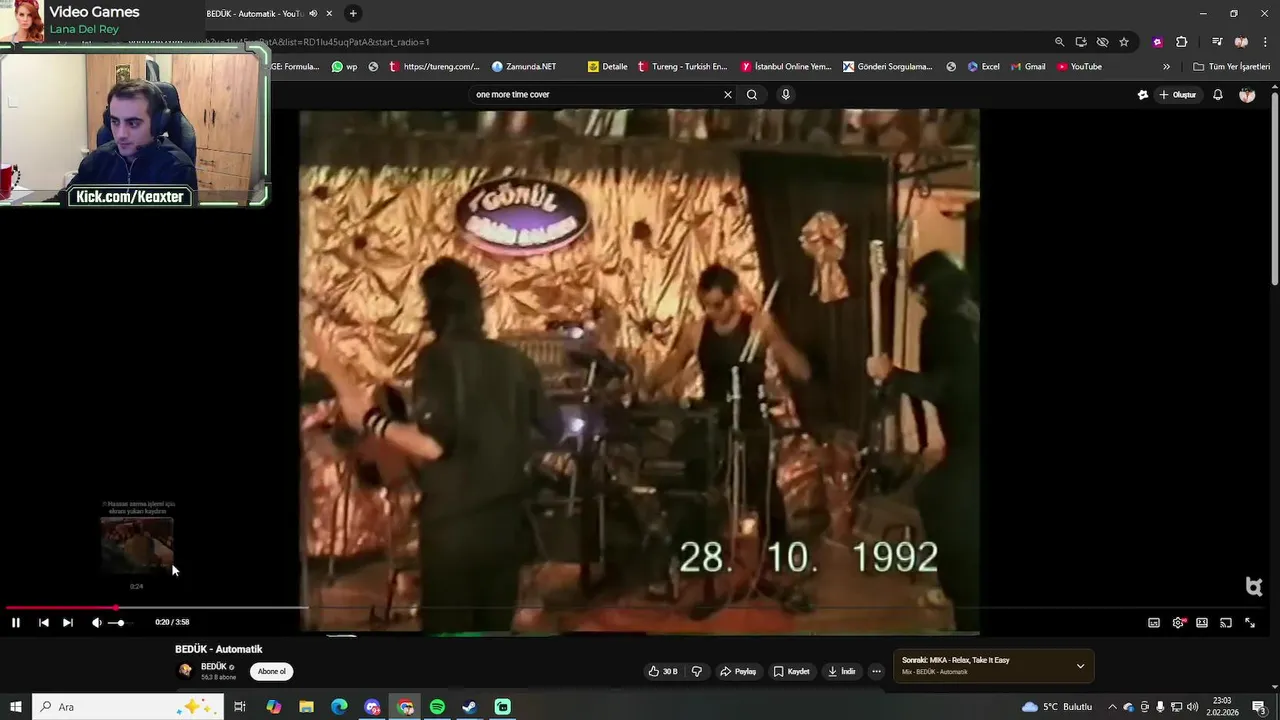Save the video with Kaydet
Screen dimensions: 1280x720
(x=791, y=671)
